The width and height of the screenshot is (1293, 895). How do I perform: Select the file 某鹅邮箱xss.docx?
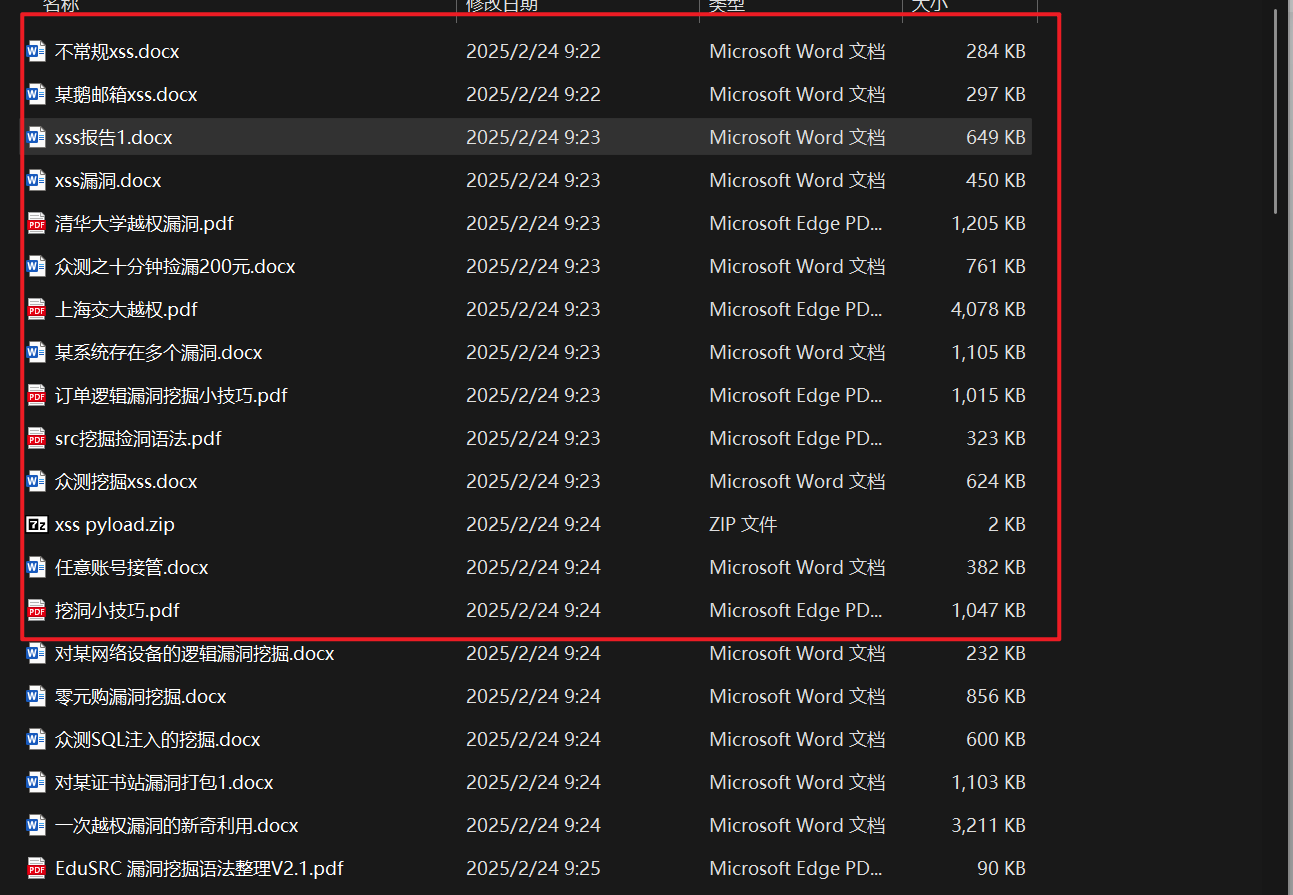(126, 94)
